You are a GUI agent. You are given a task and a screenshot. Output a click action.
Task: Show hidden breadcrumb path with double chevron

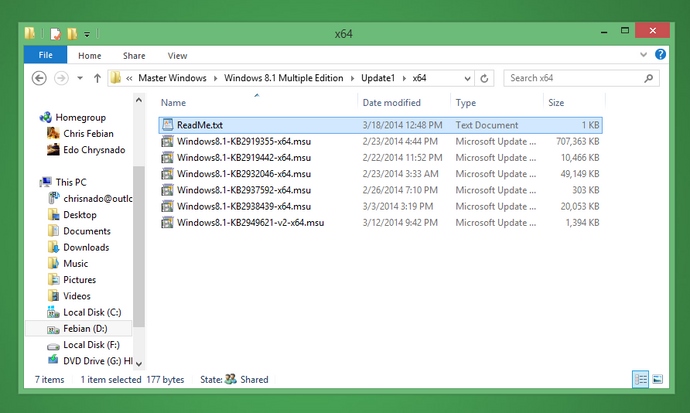[x=129, y=78]
